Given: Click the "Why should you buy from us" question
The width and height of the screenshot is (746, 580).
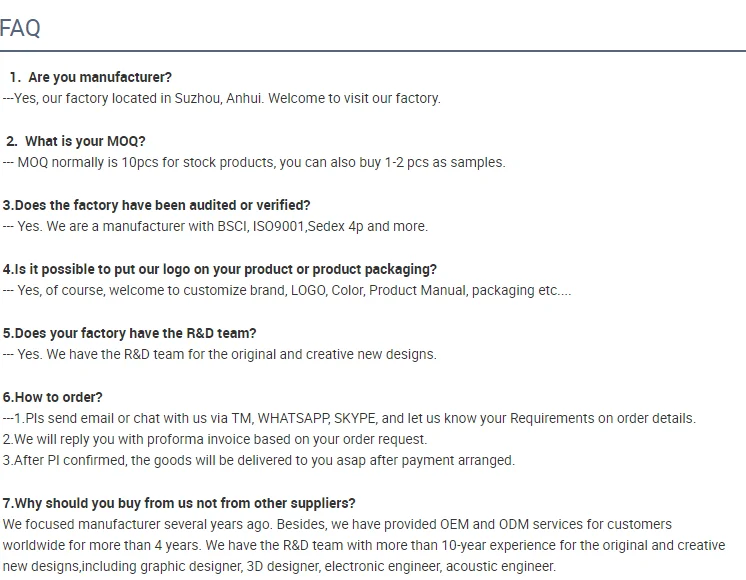Looking at the screenshot, I should coord(179,503).
